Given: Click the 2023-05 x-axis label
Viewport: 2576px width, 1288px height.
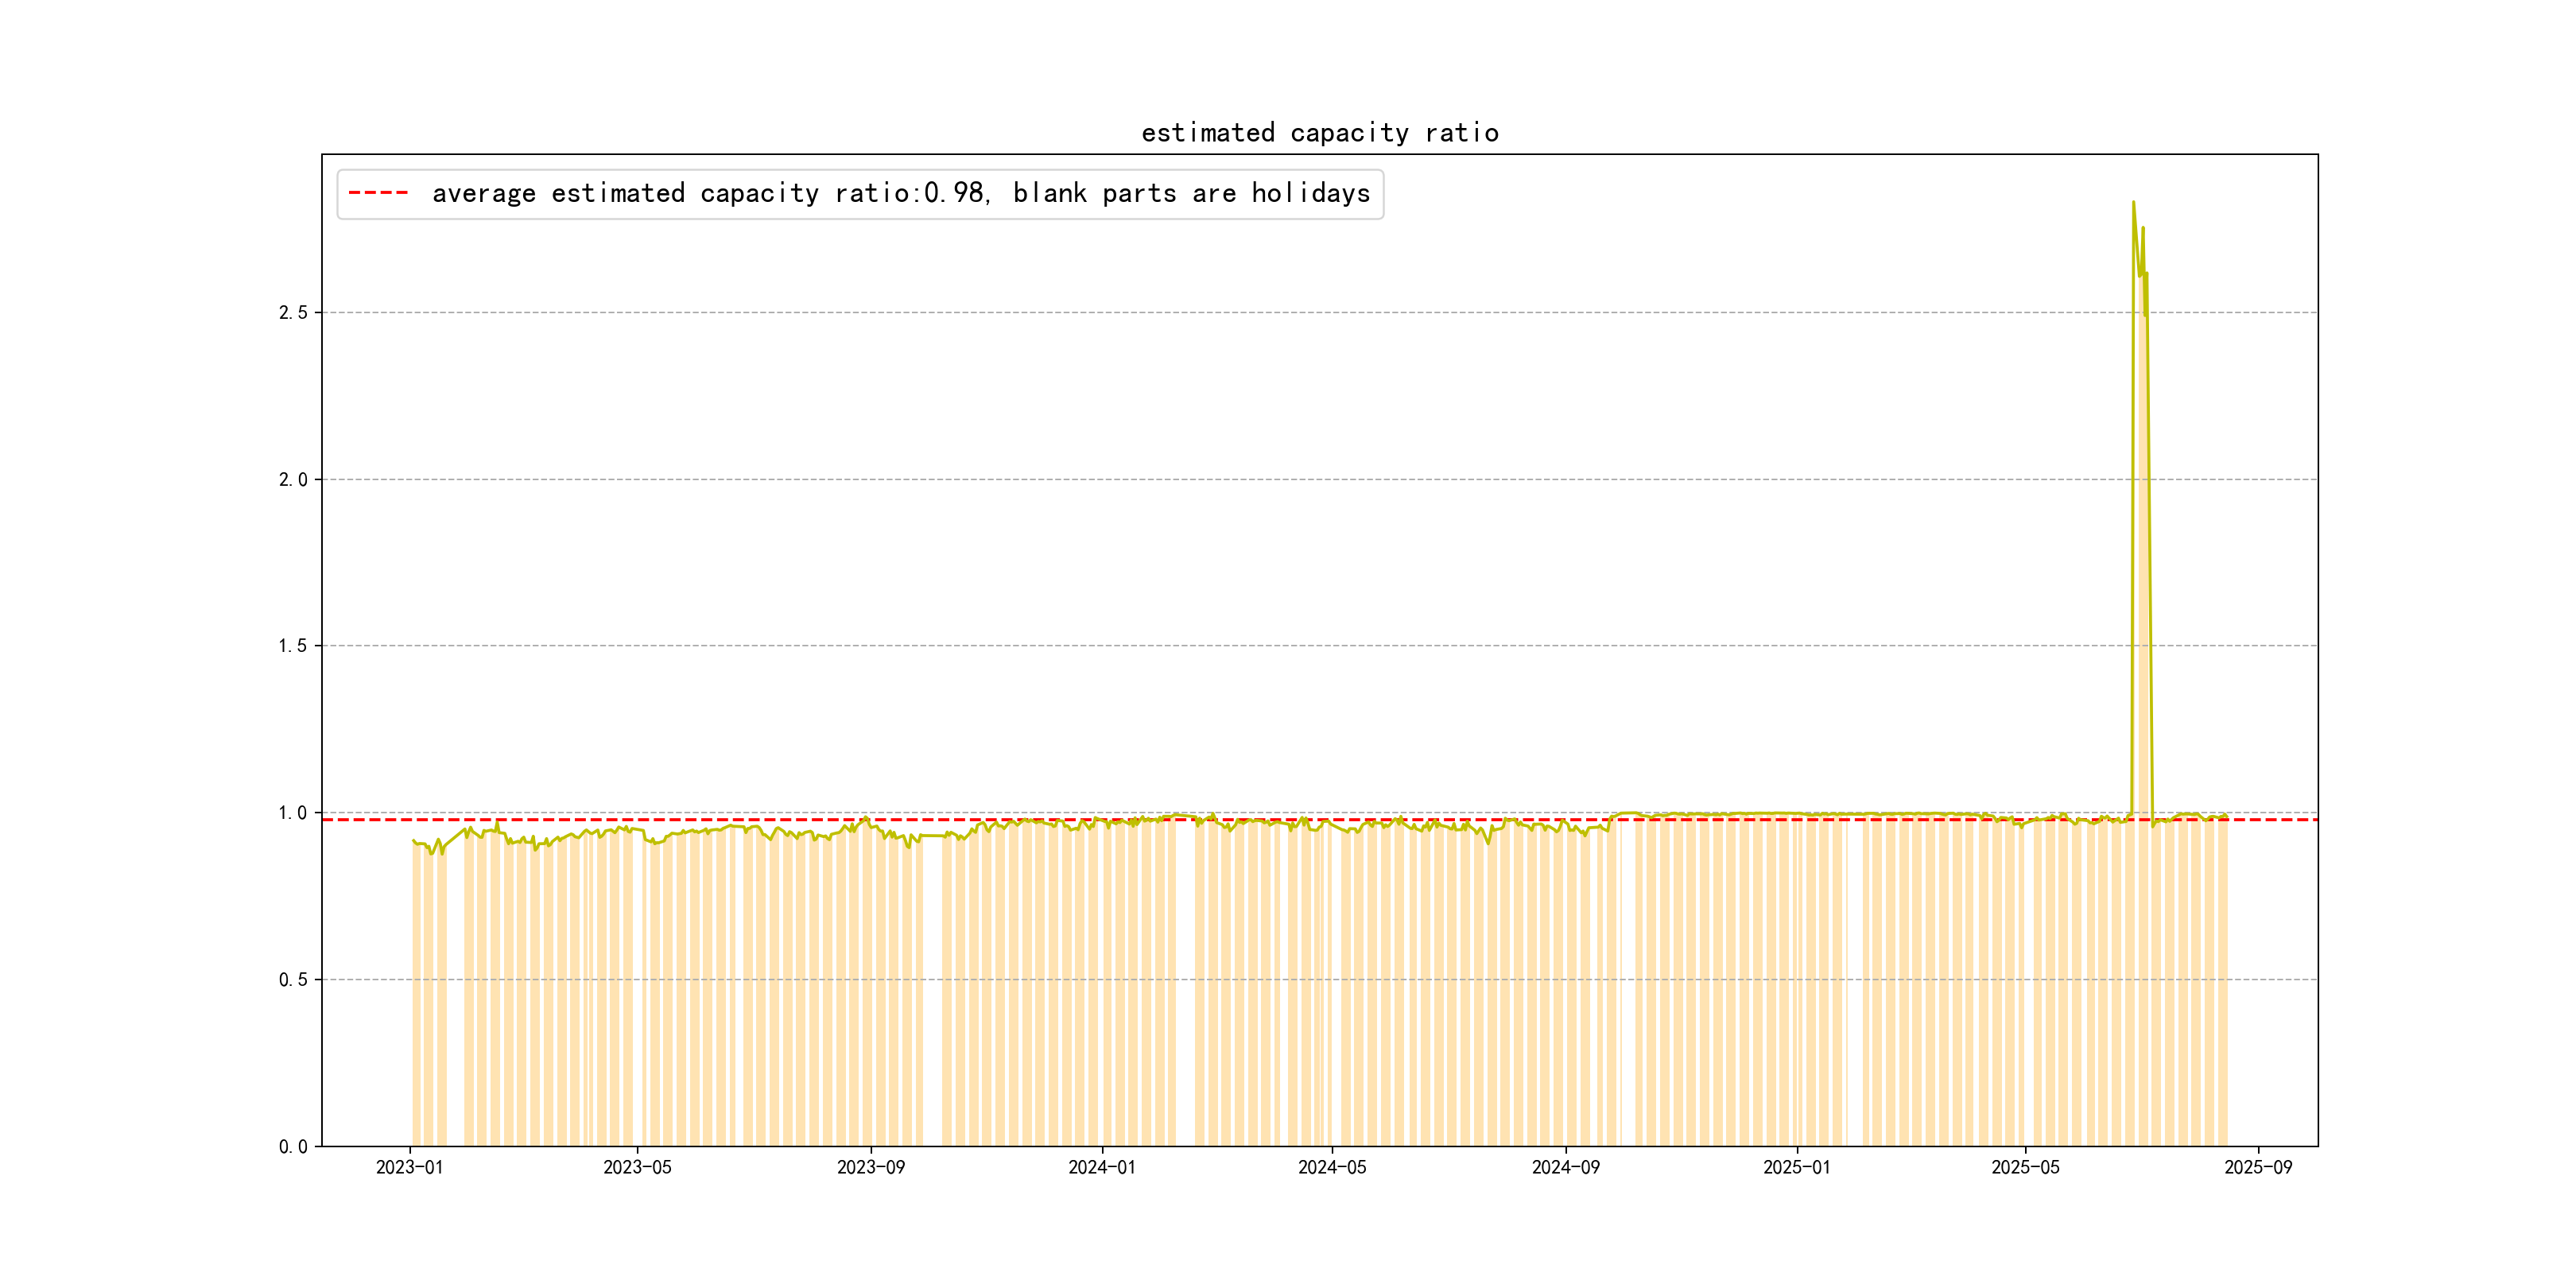Looking at the screenshot, I should point(637,1167).
